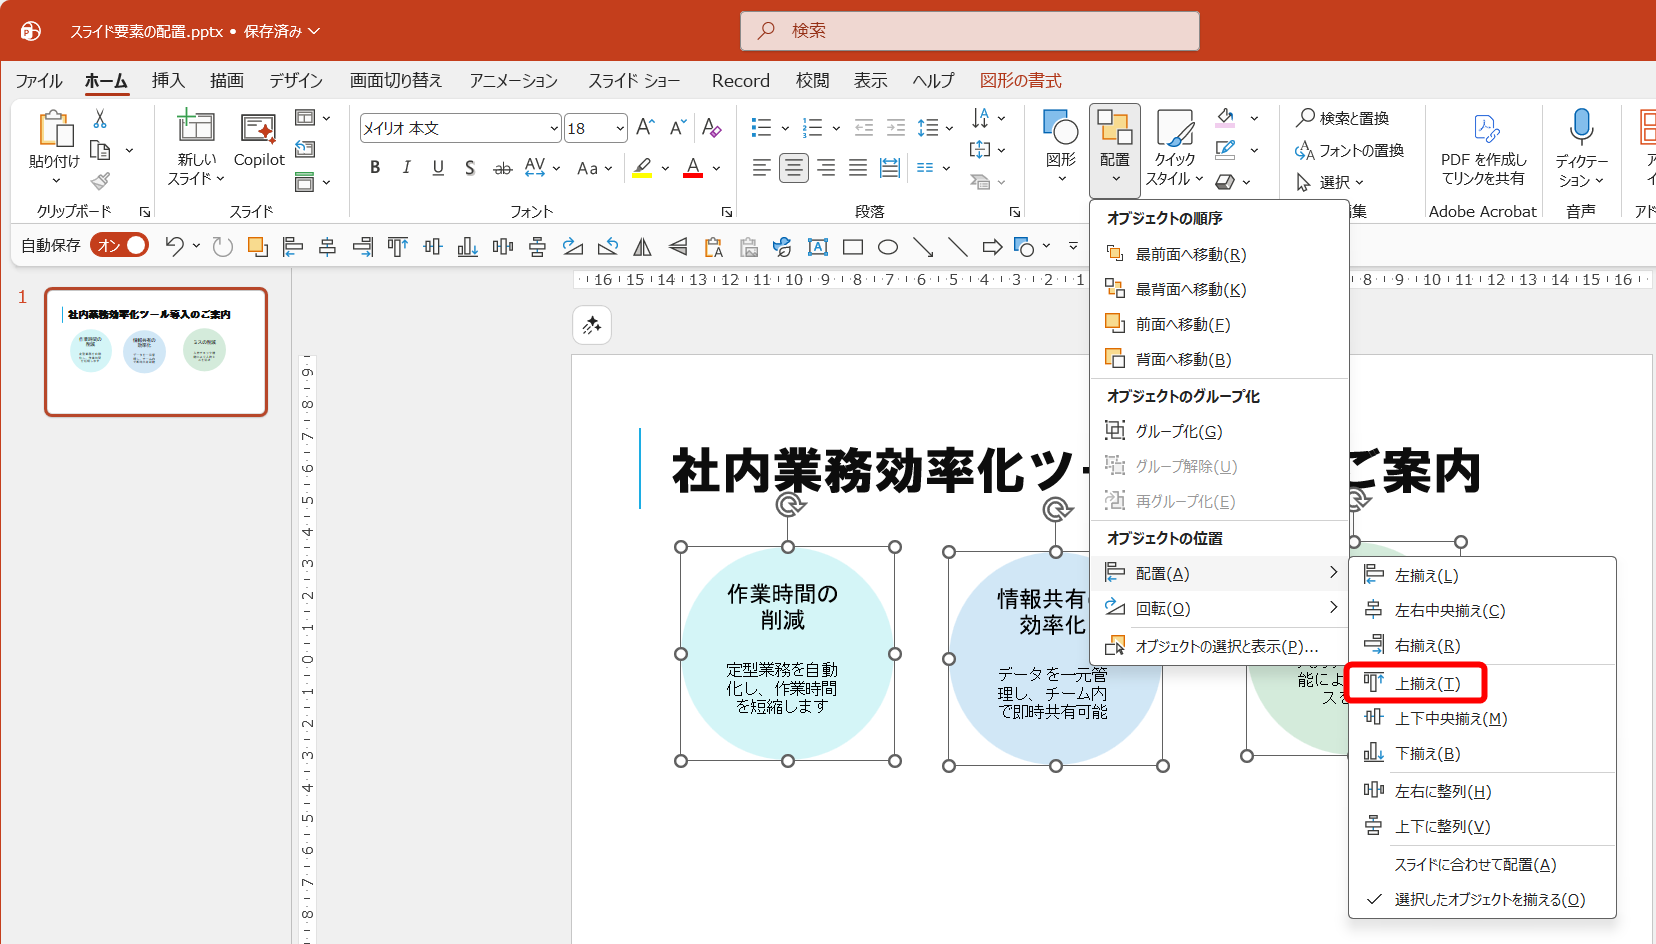Viewport: 1656px width, 944px height.
Task: Insert an oval shape from quick access toolbar
Action: (x=887, y=246)
